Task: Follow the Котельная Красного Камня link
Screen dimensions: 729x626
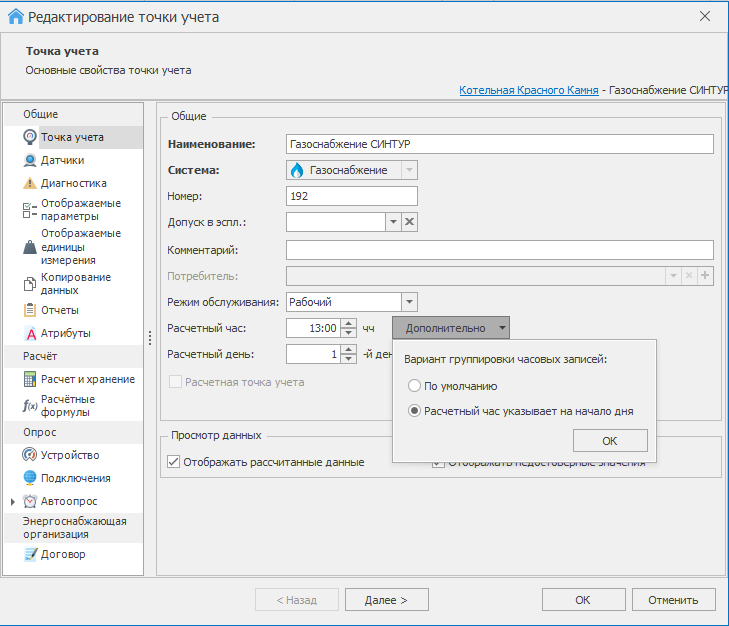Action: tap(528, 90)
